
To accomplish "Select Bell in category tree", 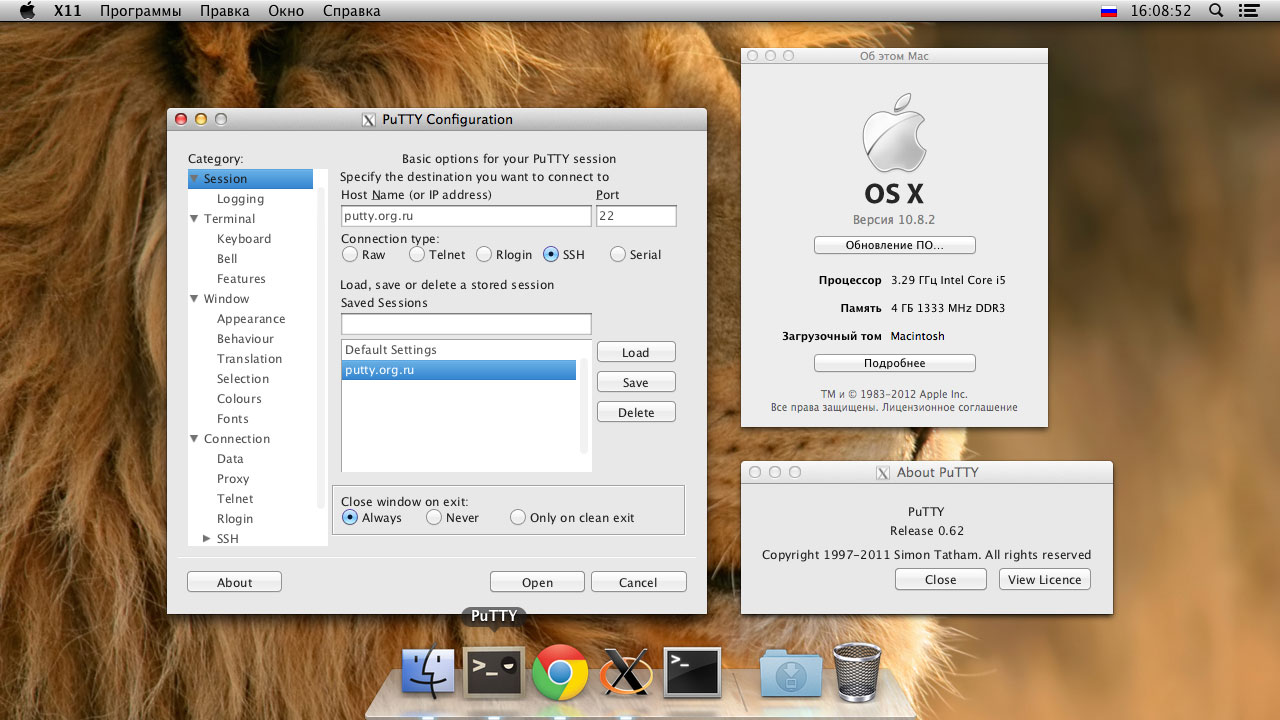I will [x=227, y=259].
